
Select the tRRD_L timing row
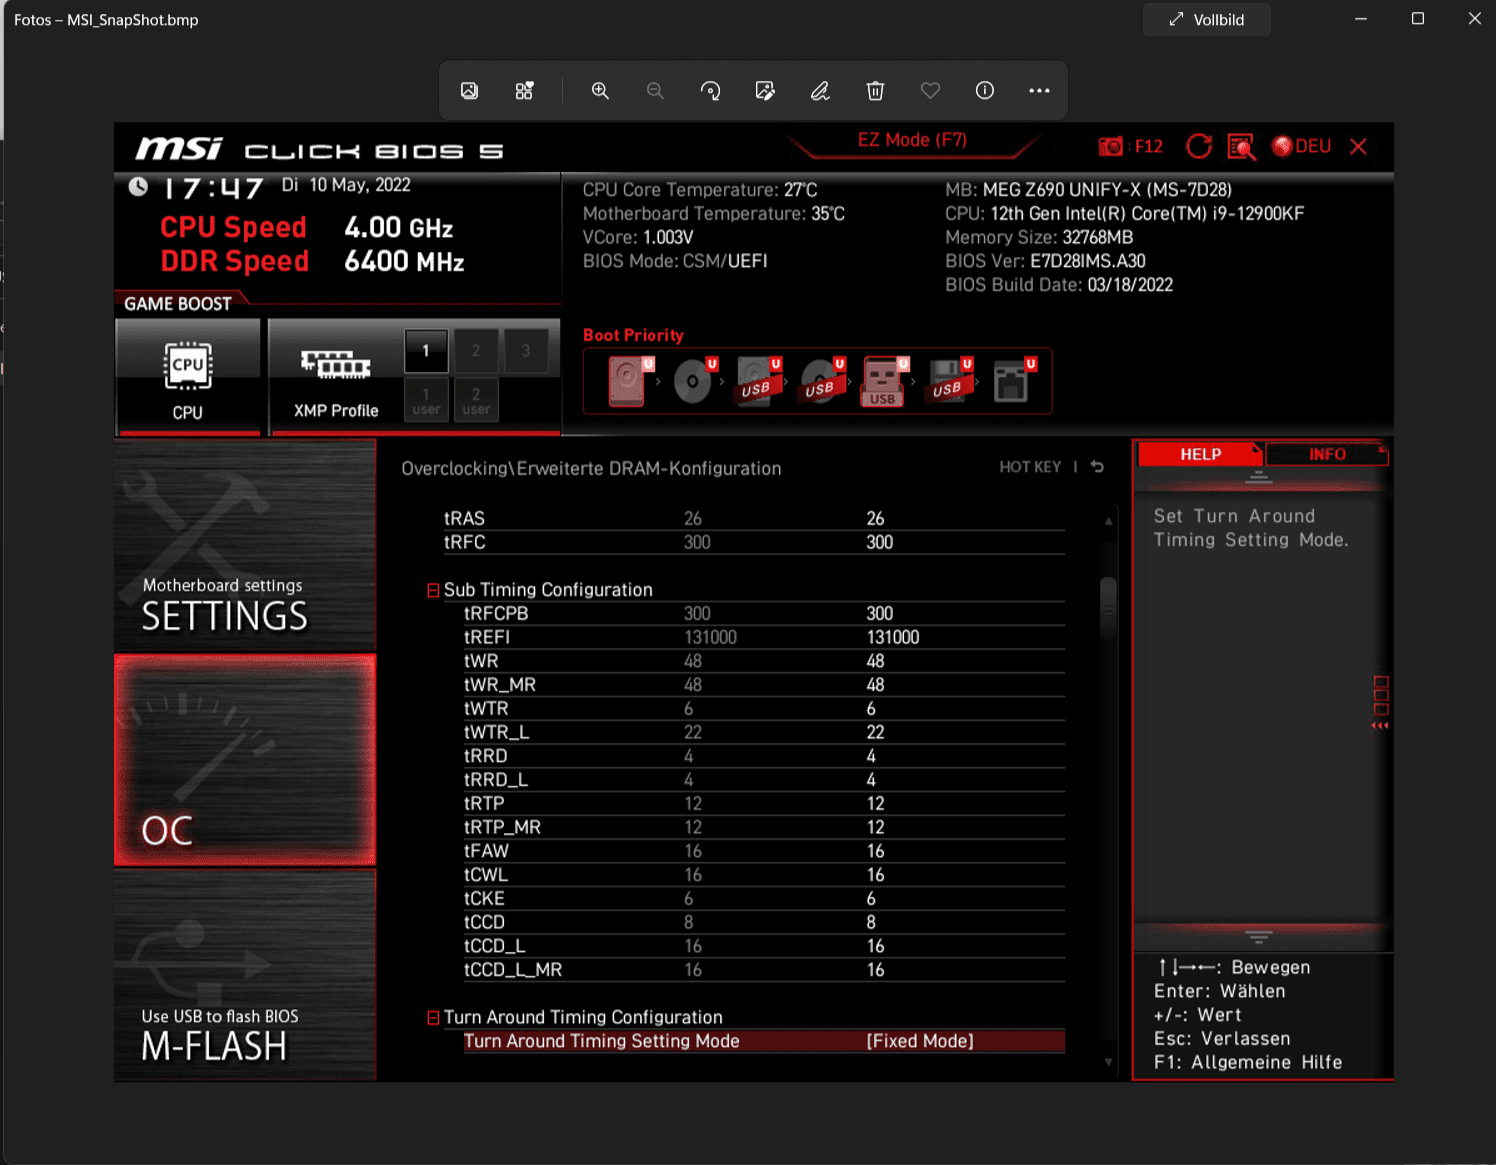[x=764, y=780]
